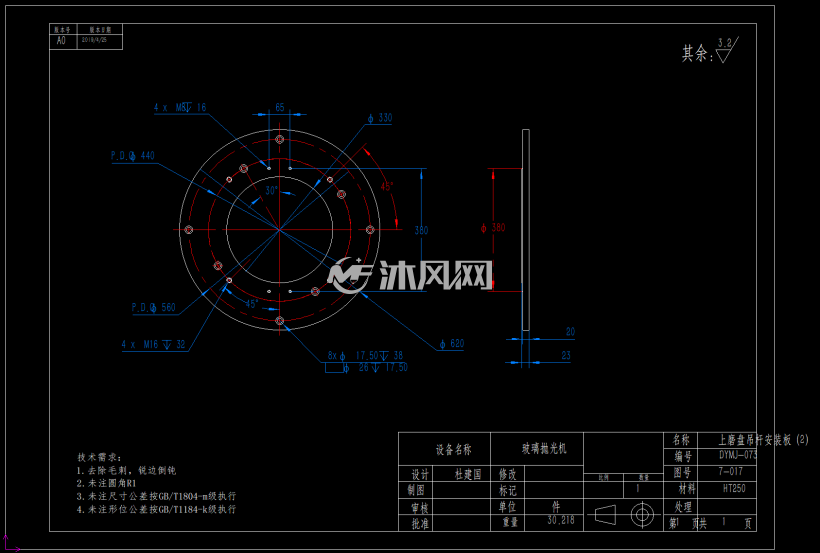Click the 'A0' revision cell
Viewport: 820px width, 553px height.
point(61,41)
